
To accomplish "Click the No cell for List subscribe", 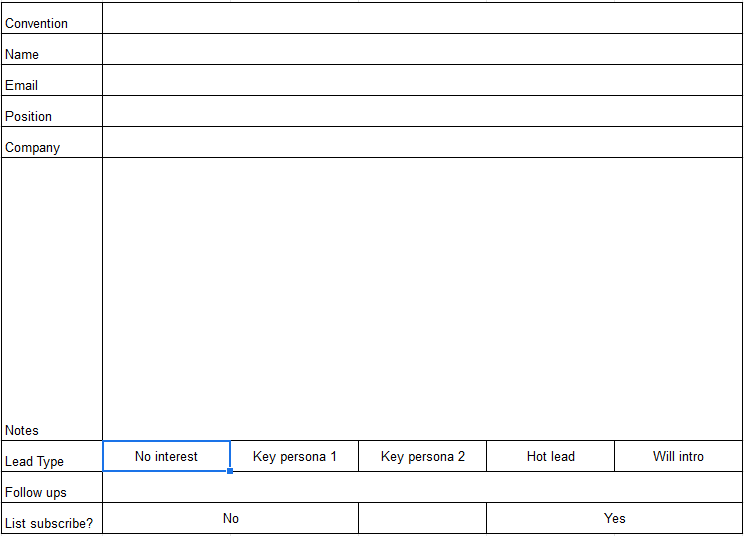I will pos(231,518).
